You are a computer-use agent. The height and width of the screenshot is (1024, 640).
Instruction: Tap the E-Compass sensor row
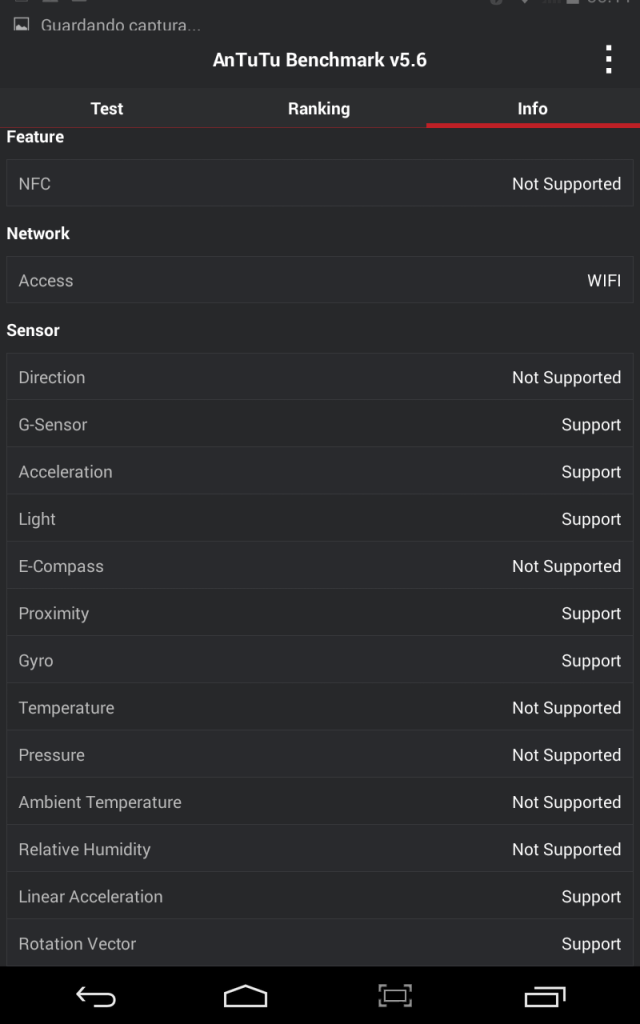click(x=320, y=566)
